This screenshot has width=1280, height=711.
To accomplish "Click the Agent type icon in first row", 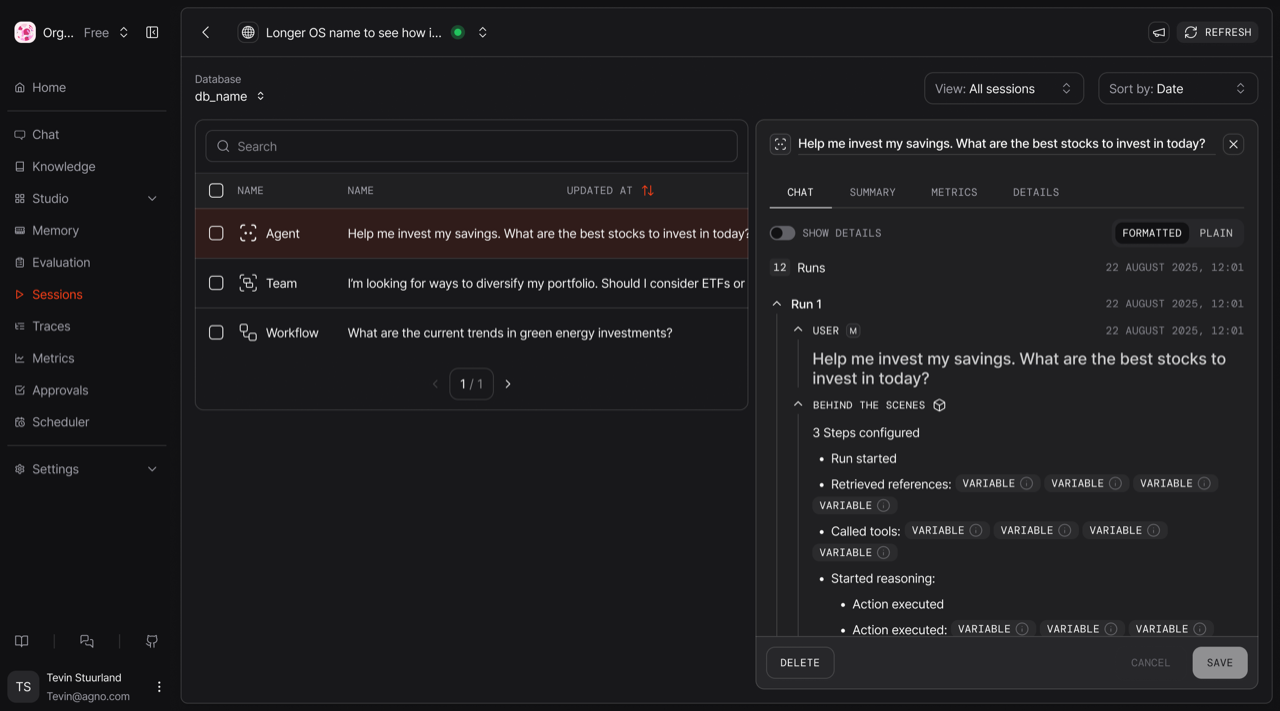I will tap(248, 233).
